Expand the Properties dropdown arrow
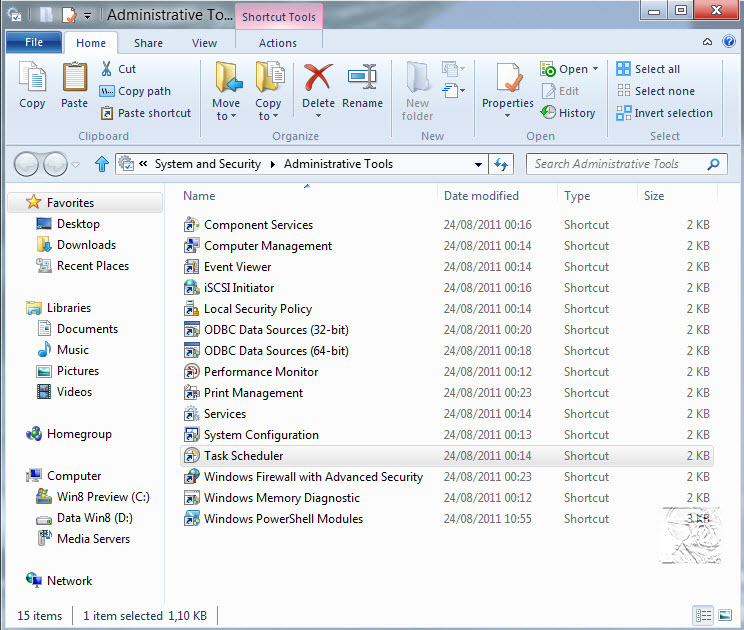The image size is (744, 630). 507,116
